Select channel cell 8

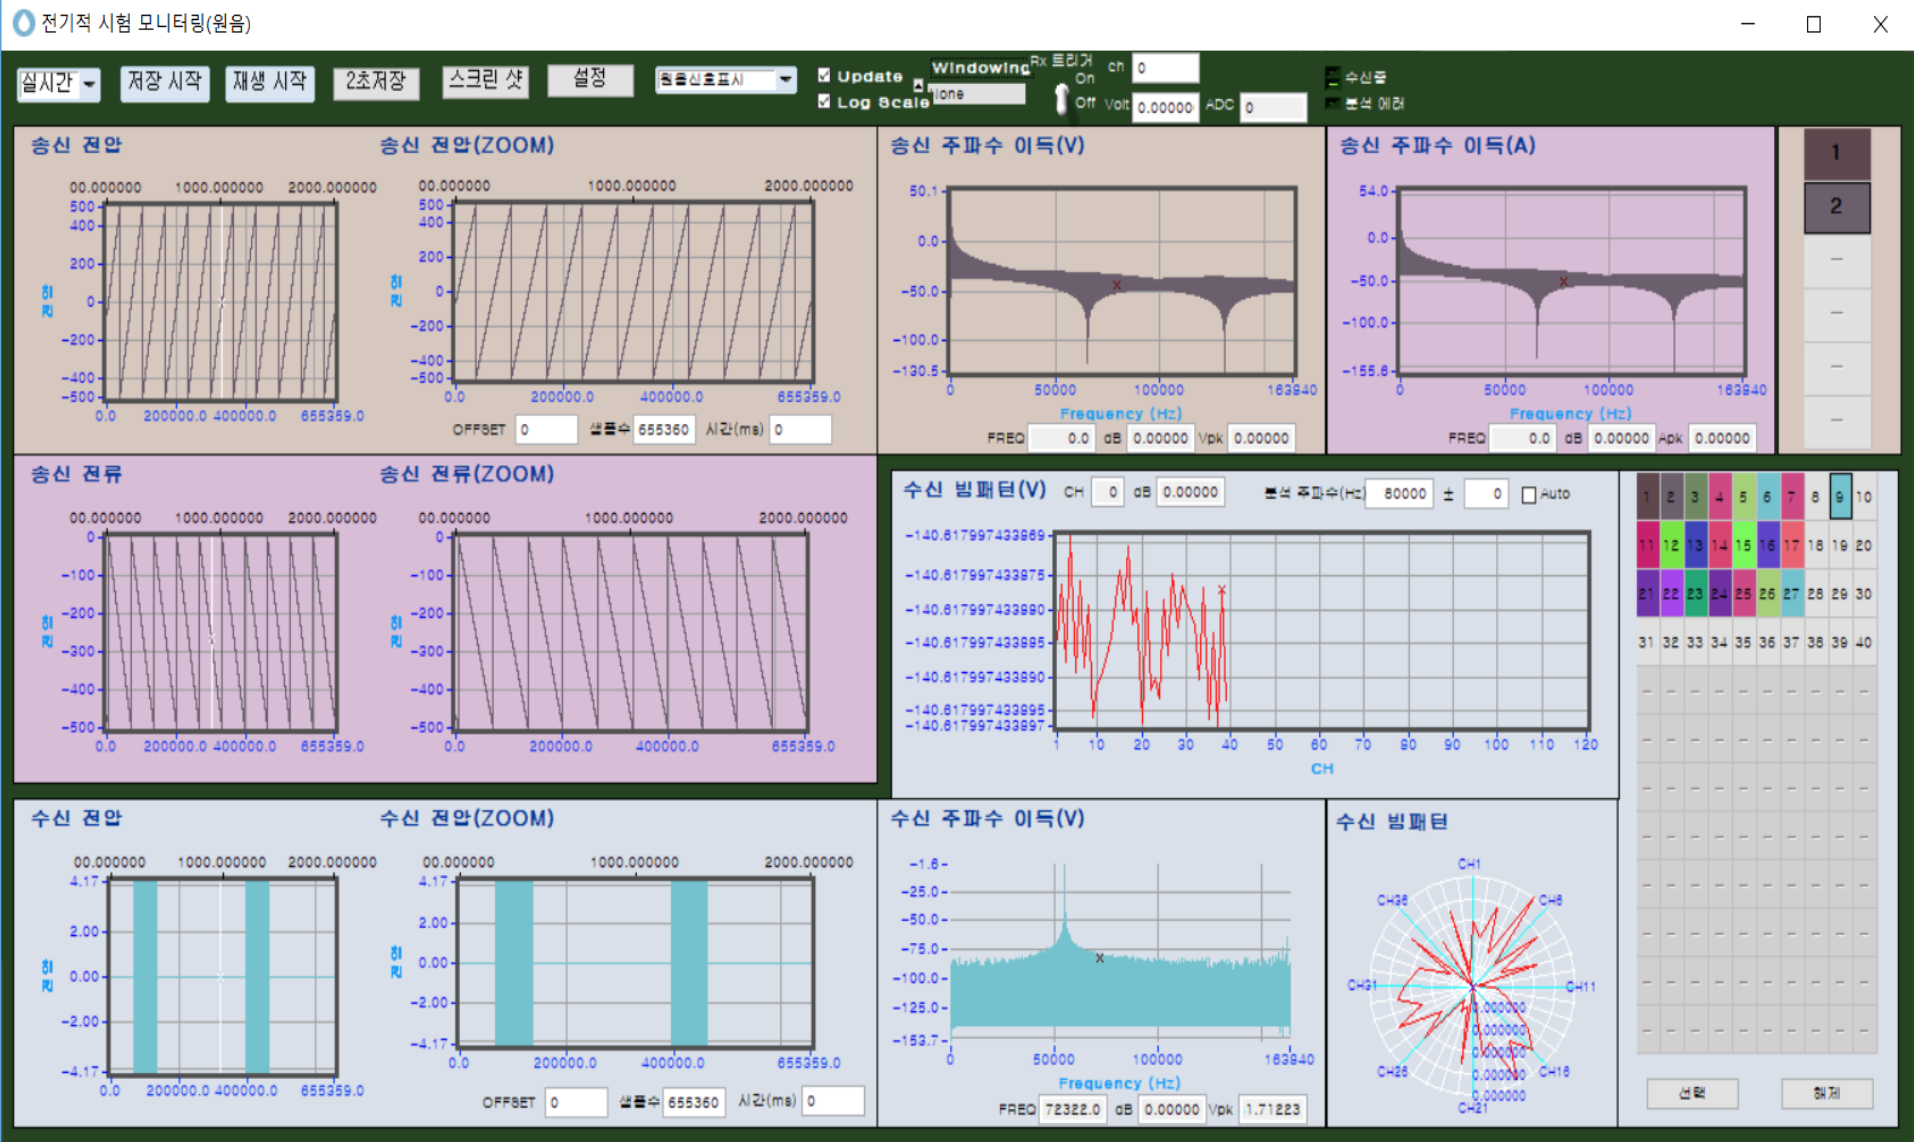[1816, 497]
